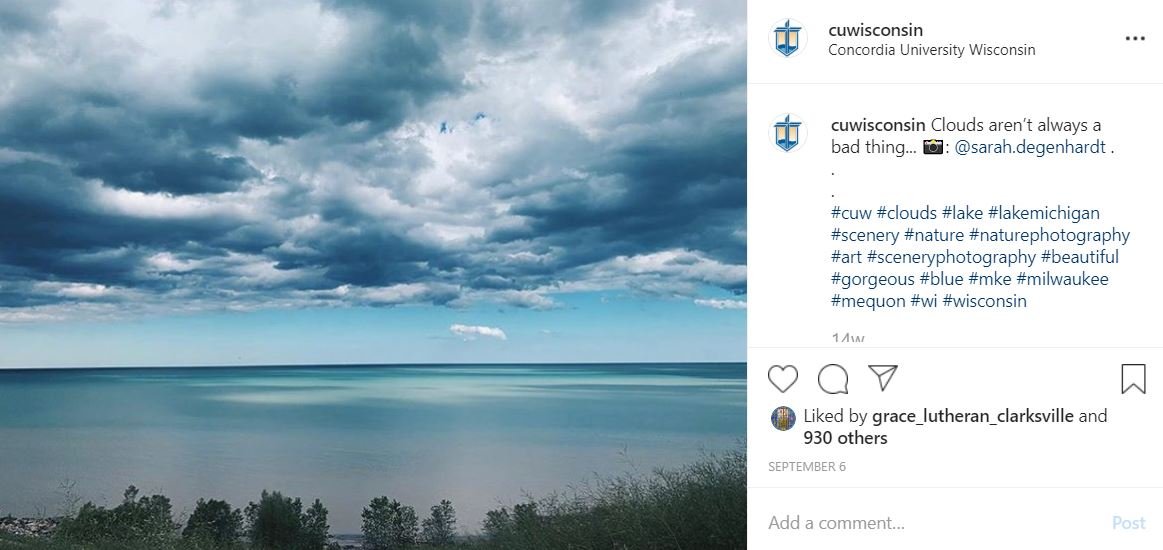Save post with the bookmark icon
This screenshot has height=550, width=1163.
(x=1133, y=379)
